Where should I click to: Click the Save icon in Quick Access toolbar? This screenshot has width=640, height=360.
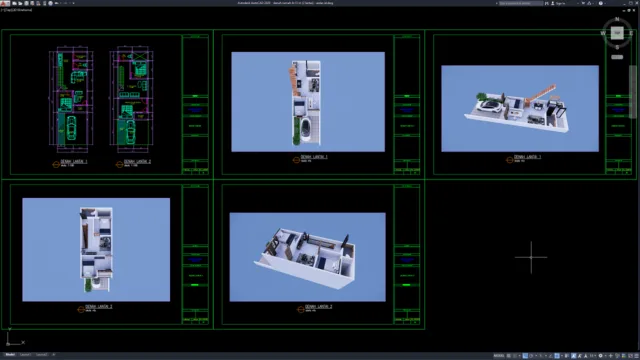27,3
